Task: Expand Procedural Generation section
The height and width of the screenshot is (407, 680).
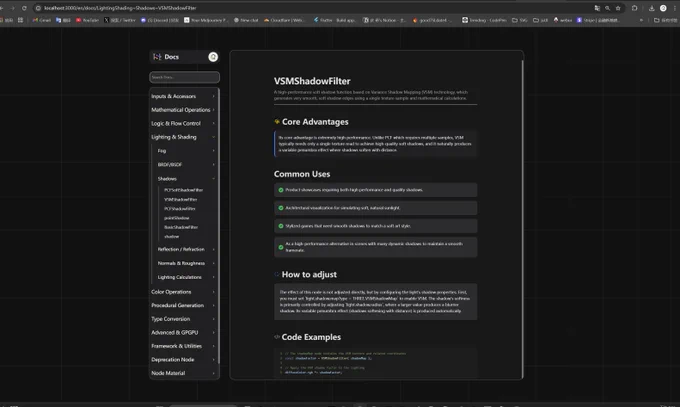Action: 183,305
